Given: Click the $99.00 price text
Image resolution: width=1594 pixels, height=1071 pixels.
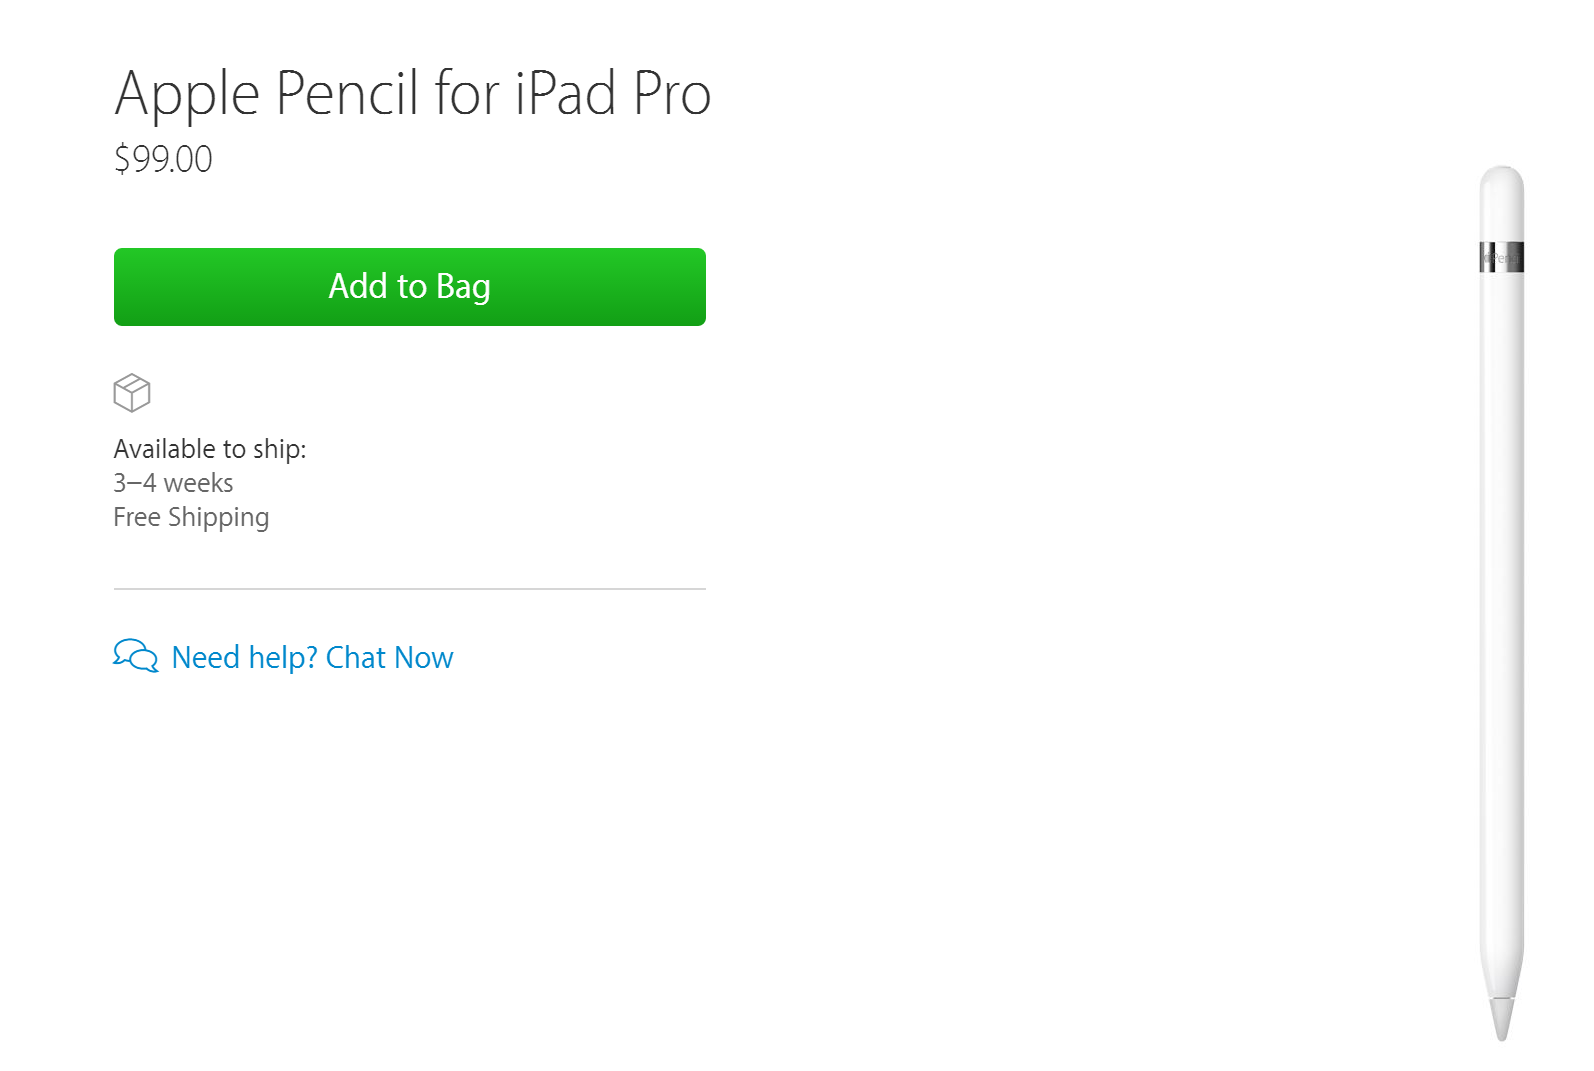Looking at the screenshot, I should pos(163,159).
